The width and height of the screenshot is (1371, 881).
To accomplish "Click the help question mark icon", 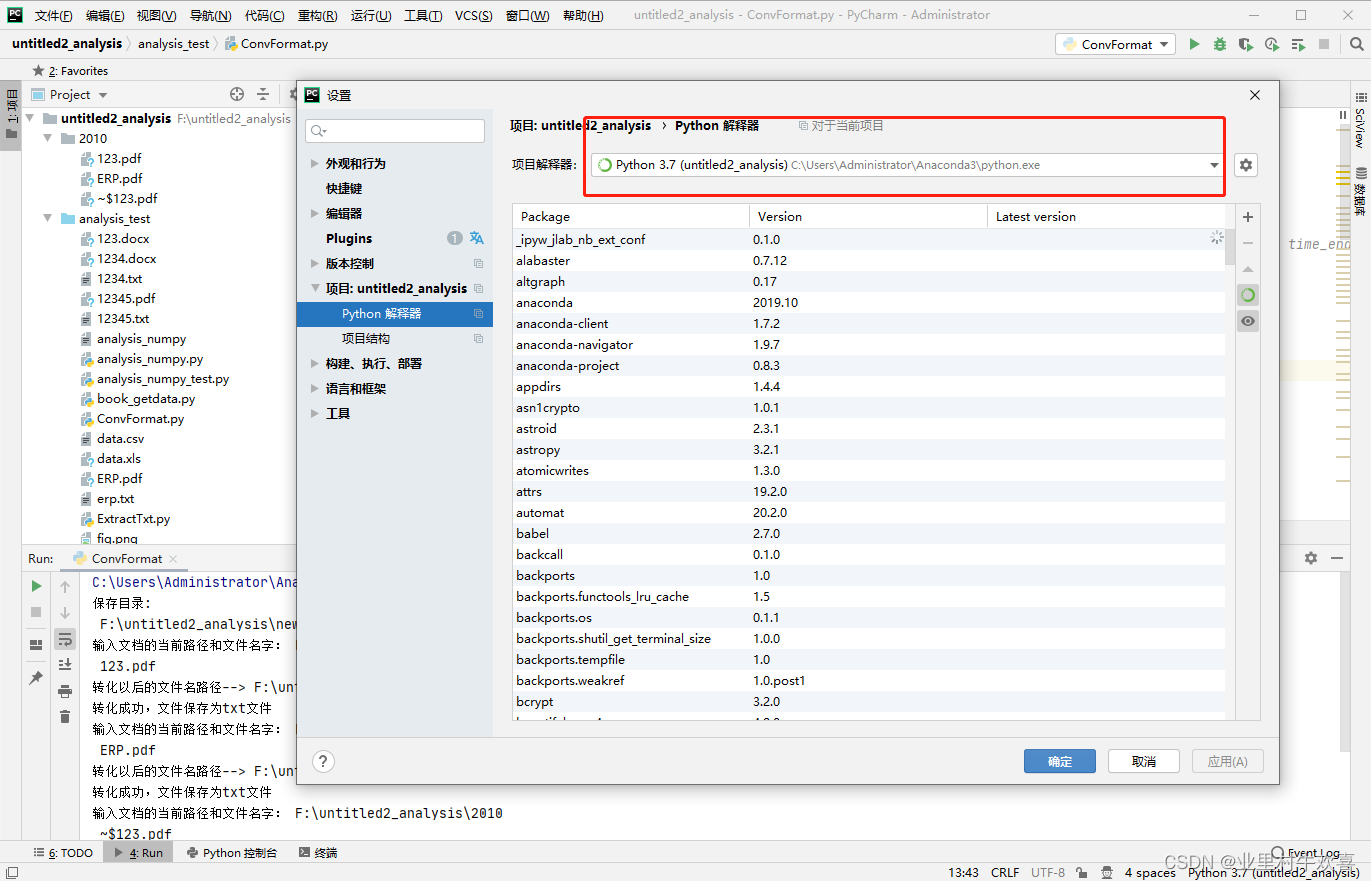I will coord(323,761).
